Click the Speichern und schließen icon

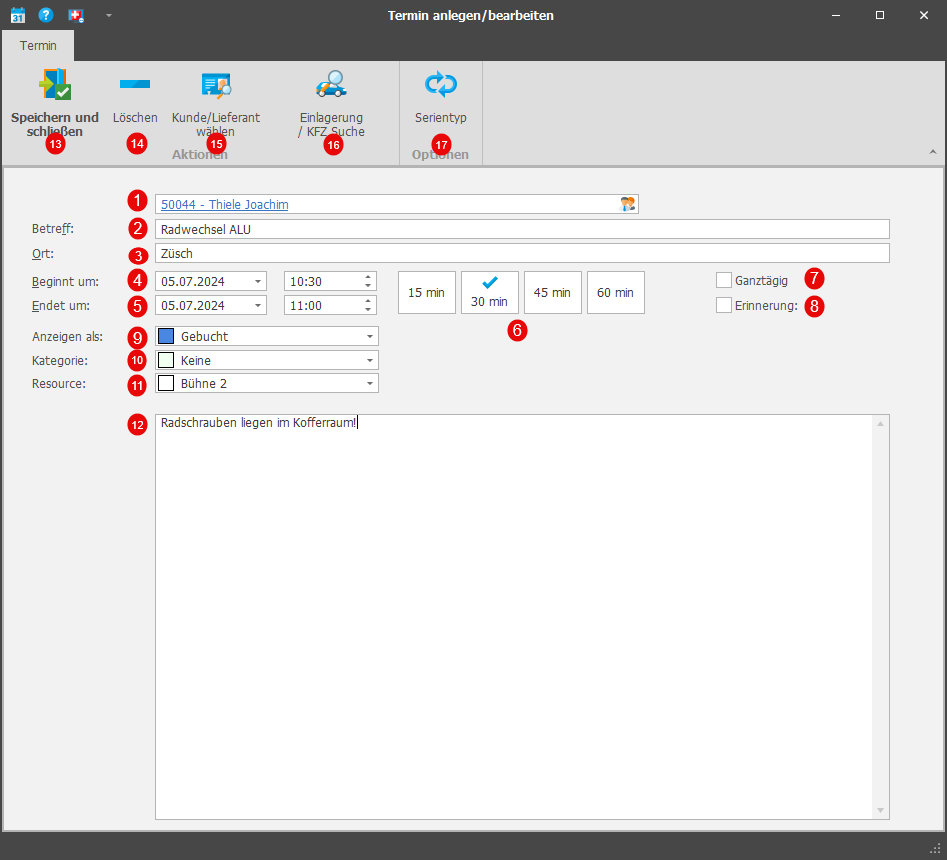click(55, 84)
